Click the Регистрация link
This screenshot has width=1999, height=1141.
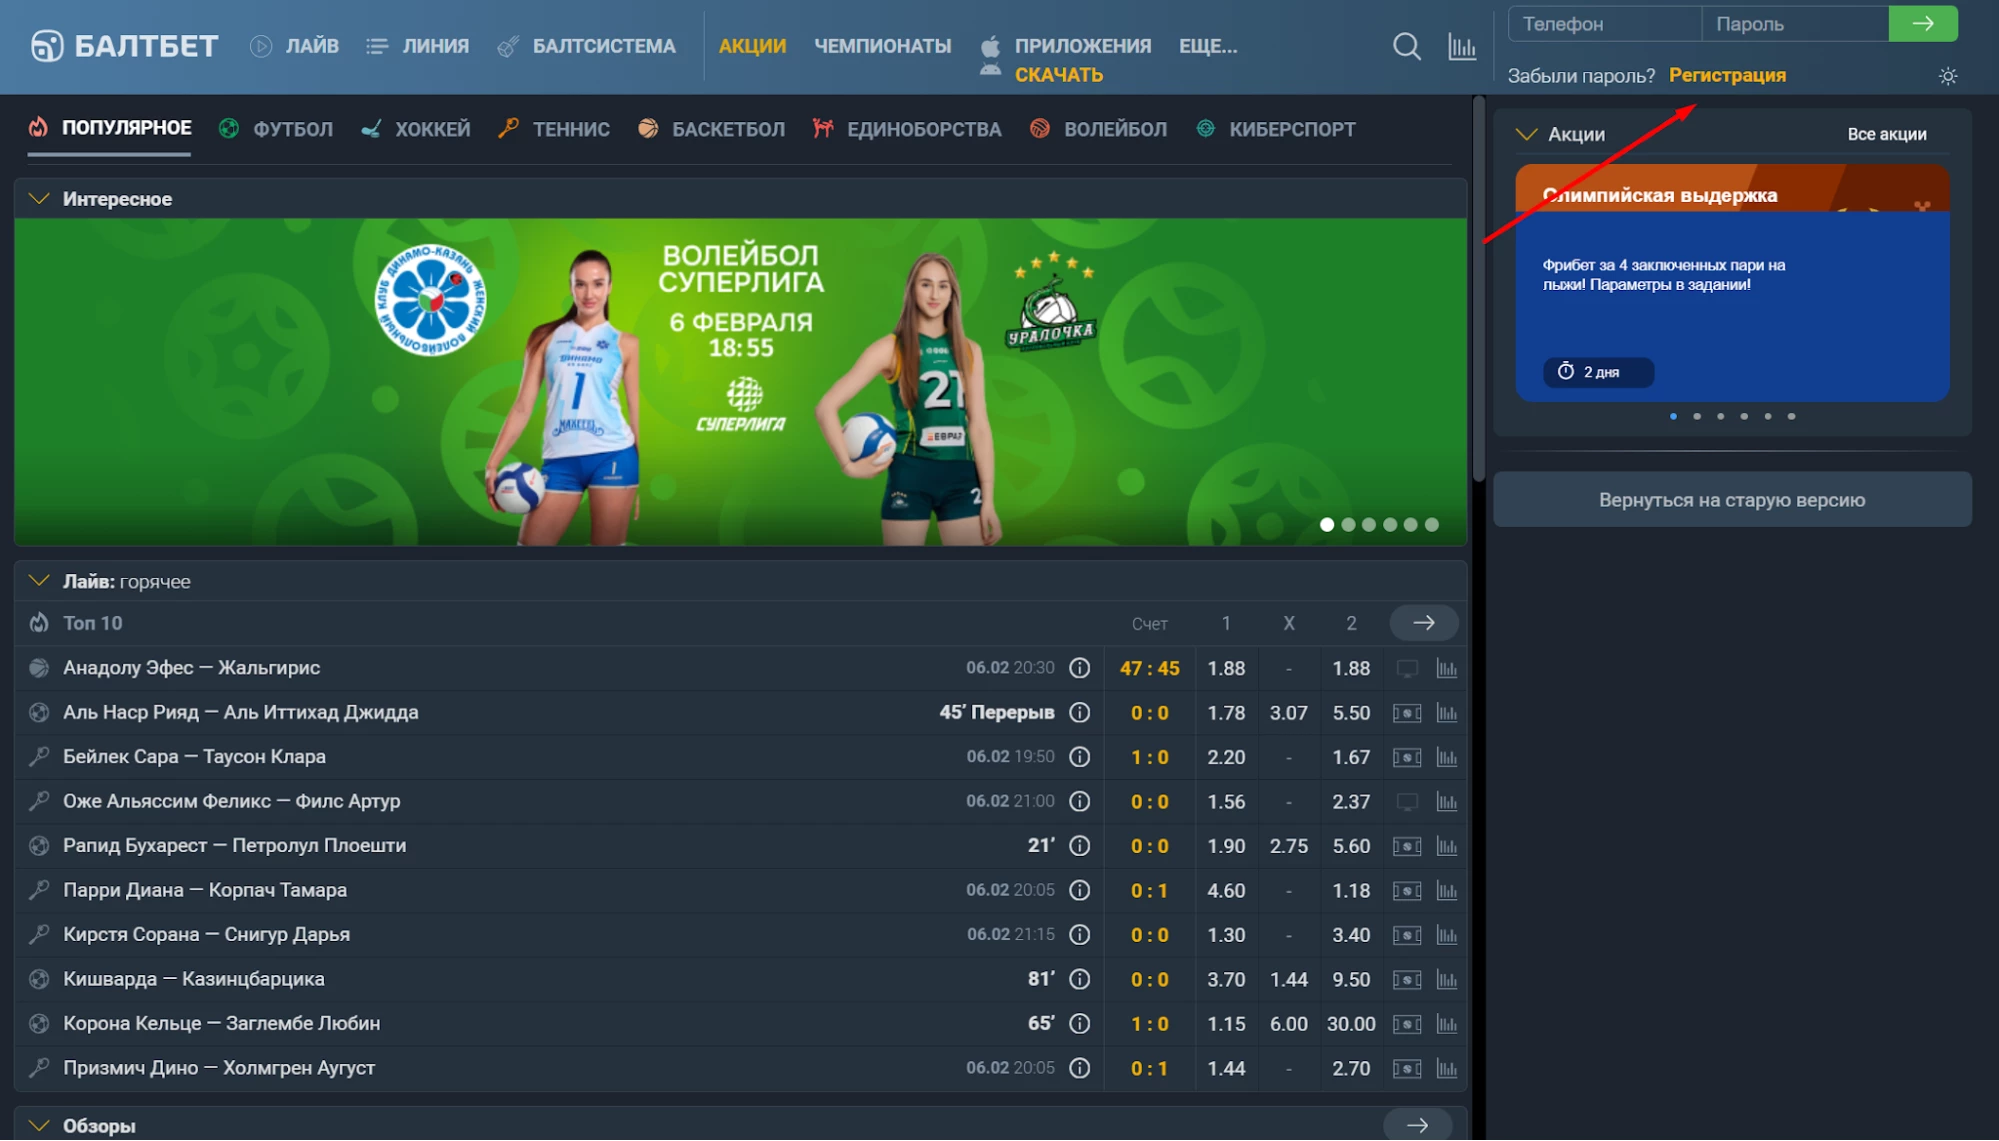[1727, 75]
